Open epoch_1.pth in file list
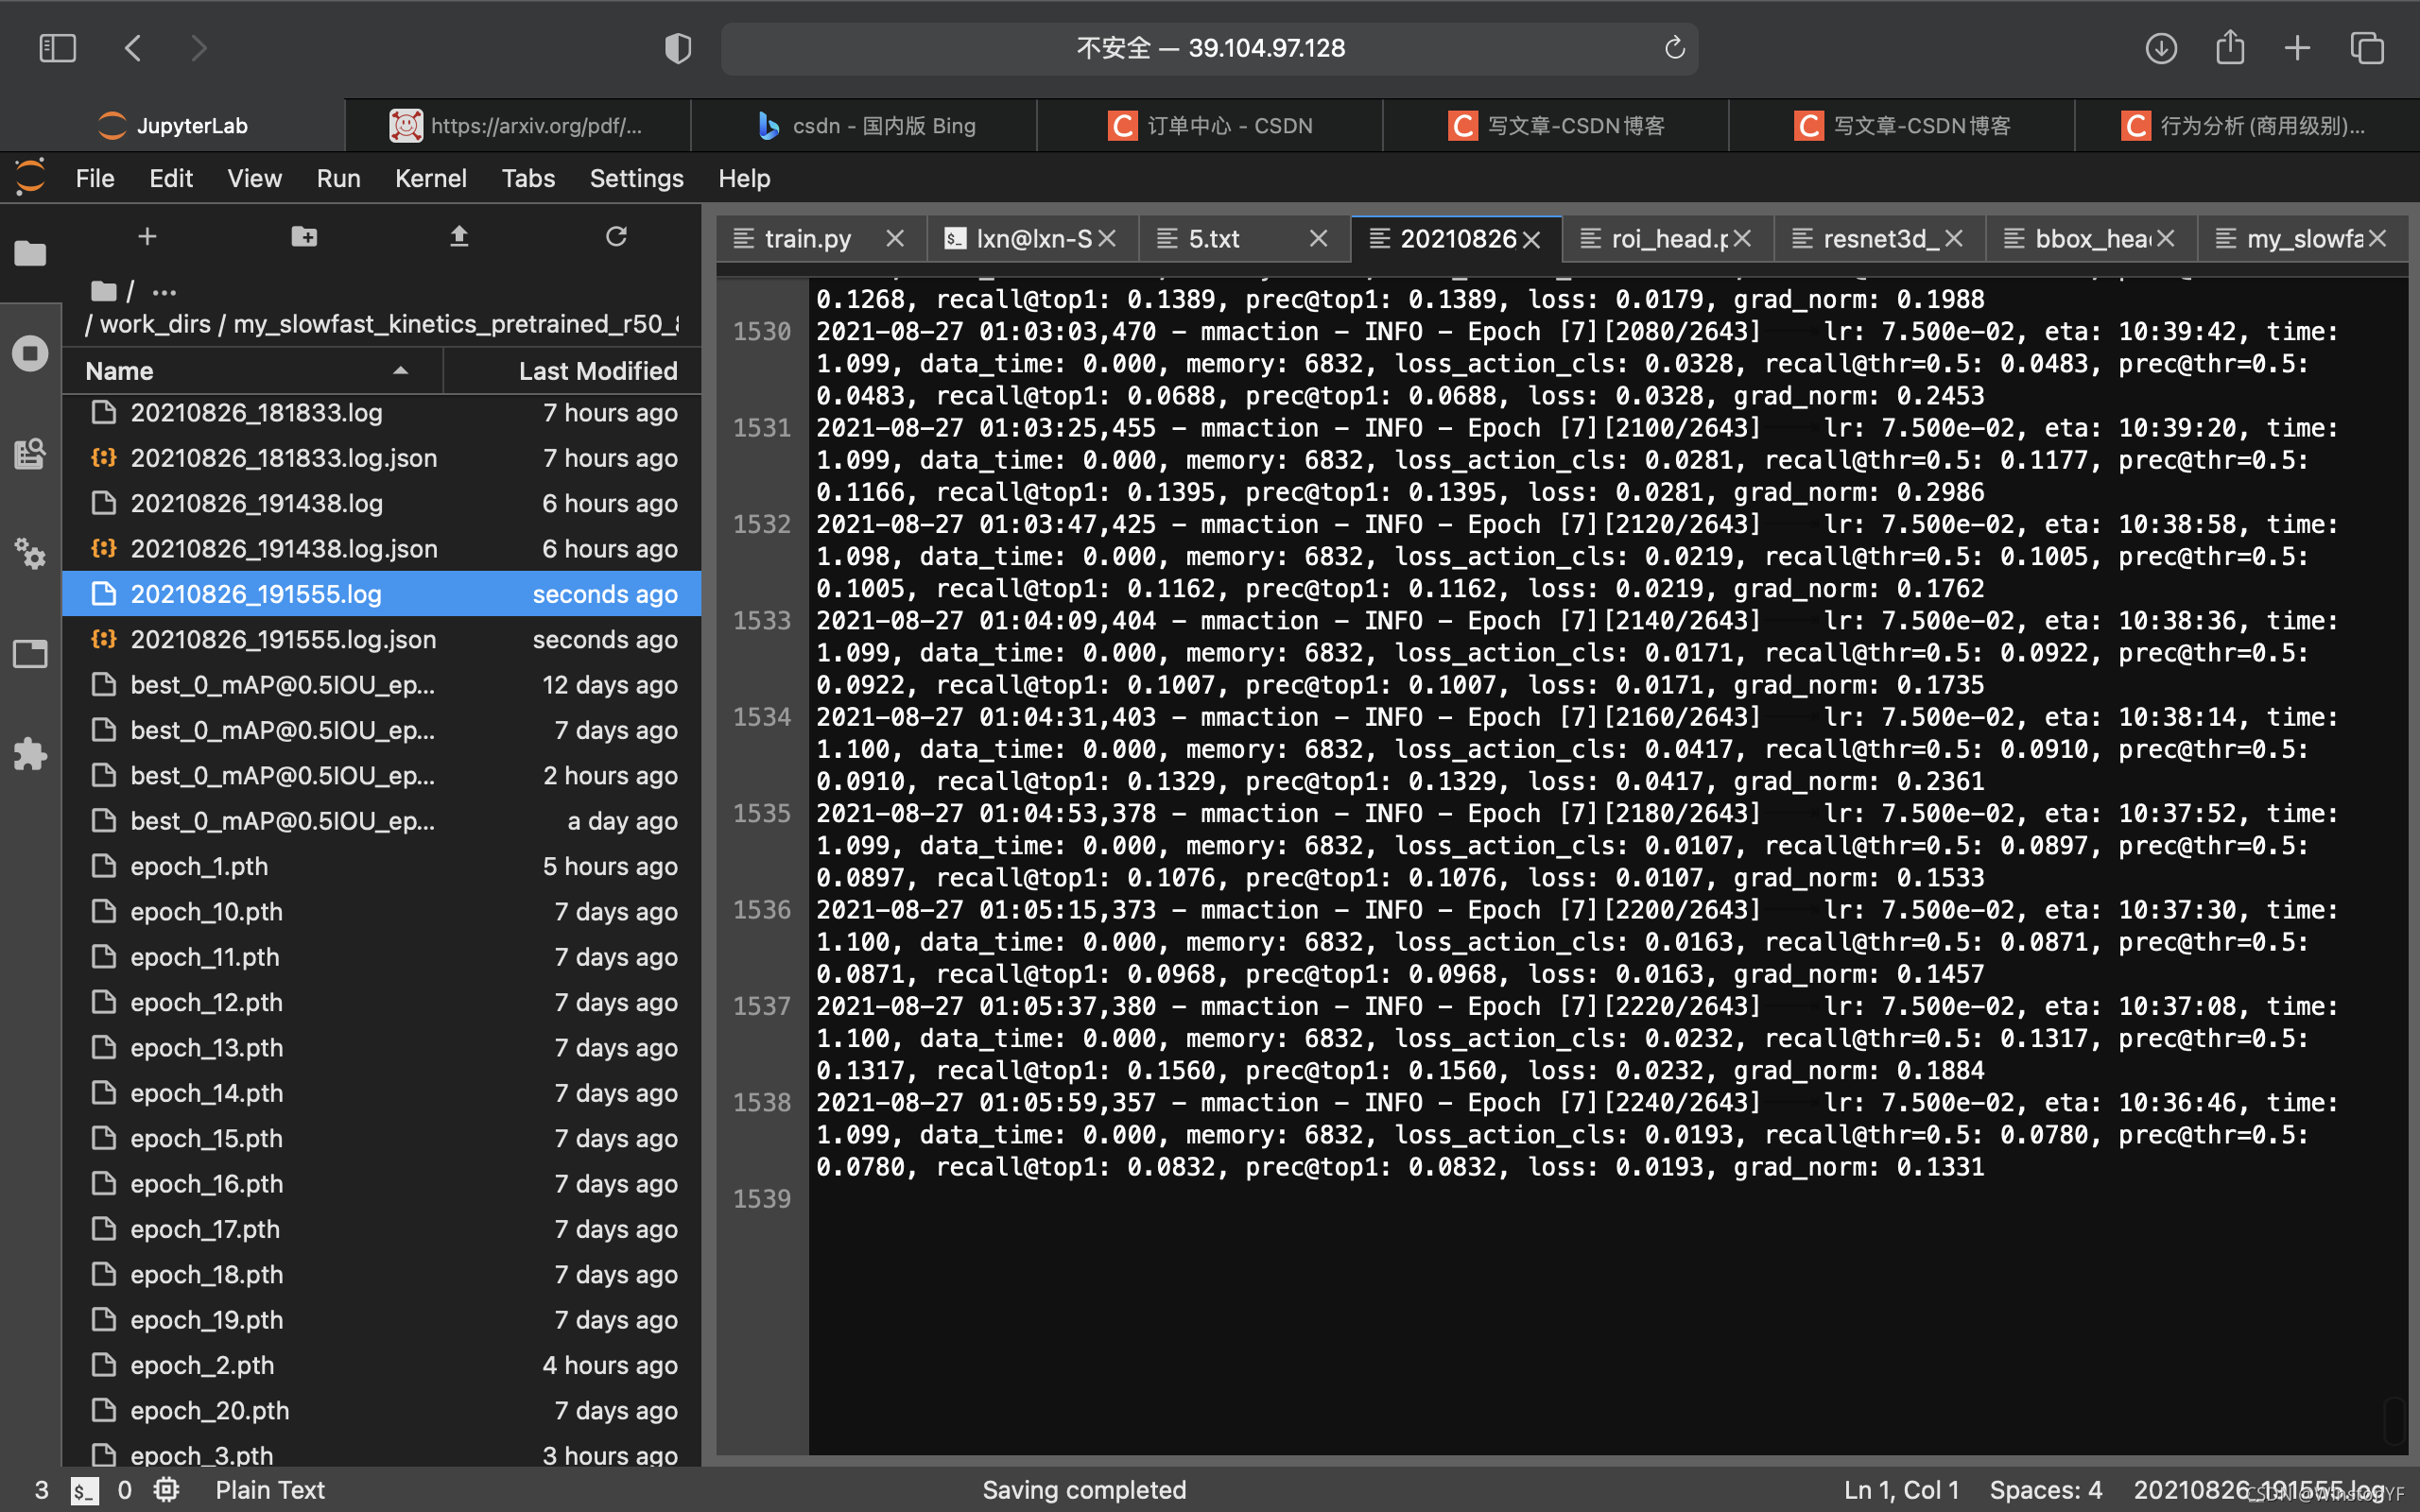Screen dimensions: 2420x1512 (199, 866)
